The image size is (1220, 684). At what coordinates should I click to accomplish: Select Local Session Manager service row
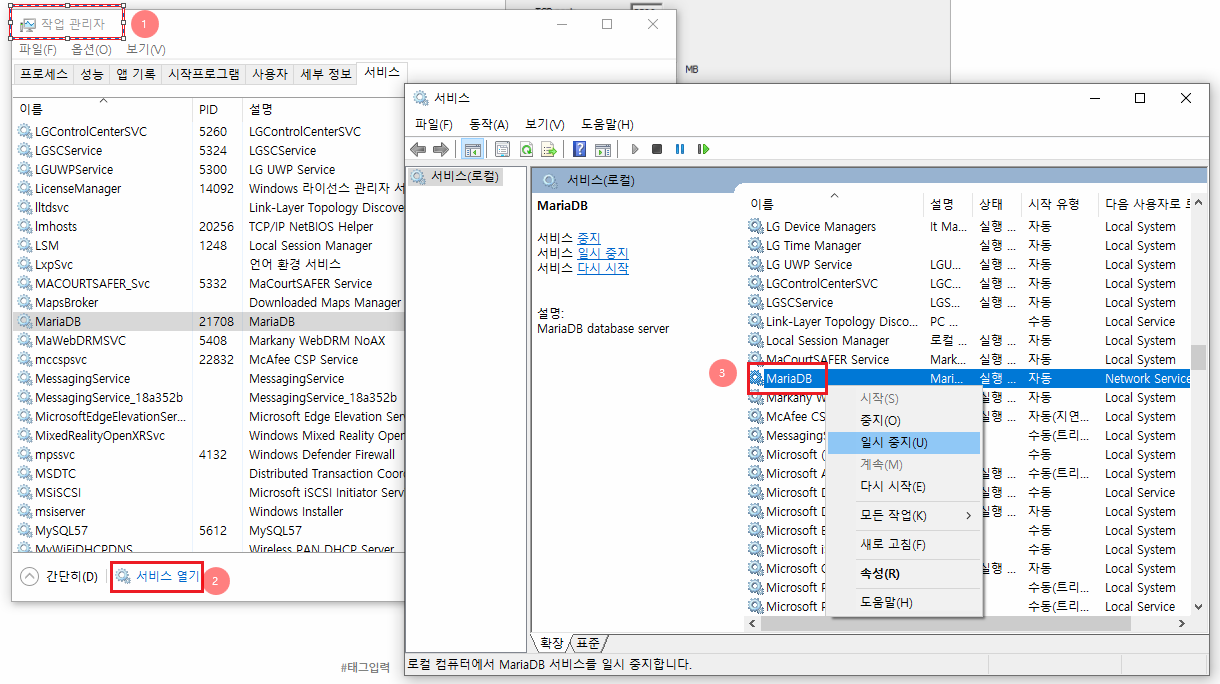tap(968, 340)
